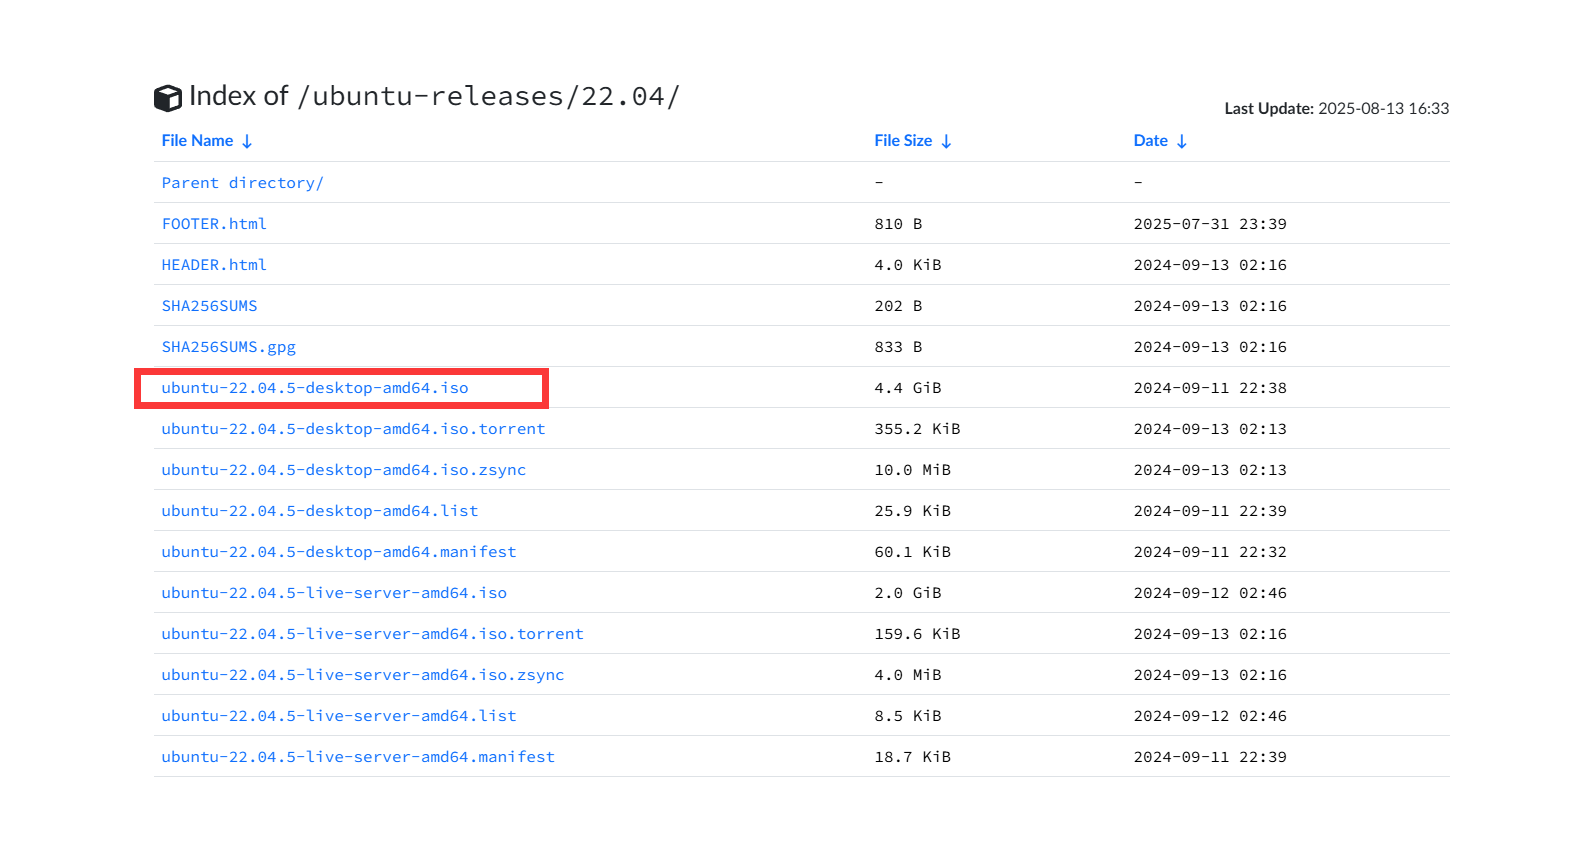Click the 10.0 MiB file size cell

pyautogui.click(x=913, y=470)
